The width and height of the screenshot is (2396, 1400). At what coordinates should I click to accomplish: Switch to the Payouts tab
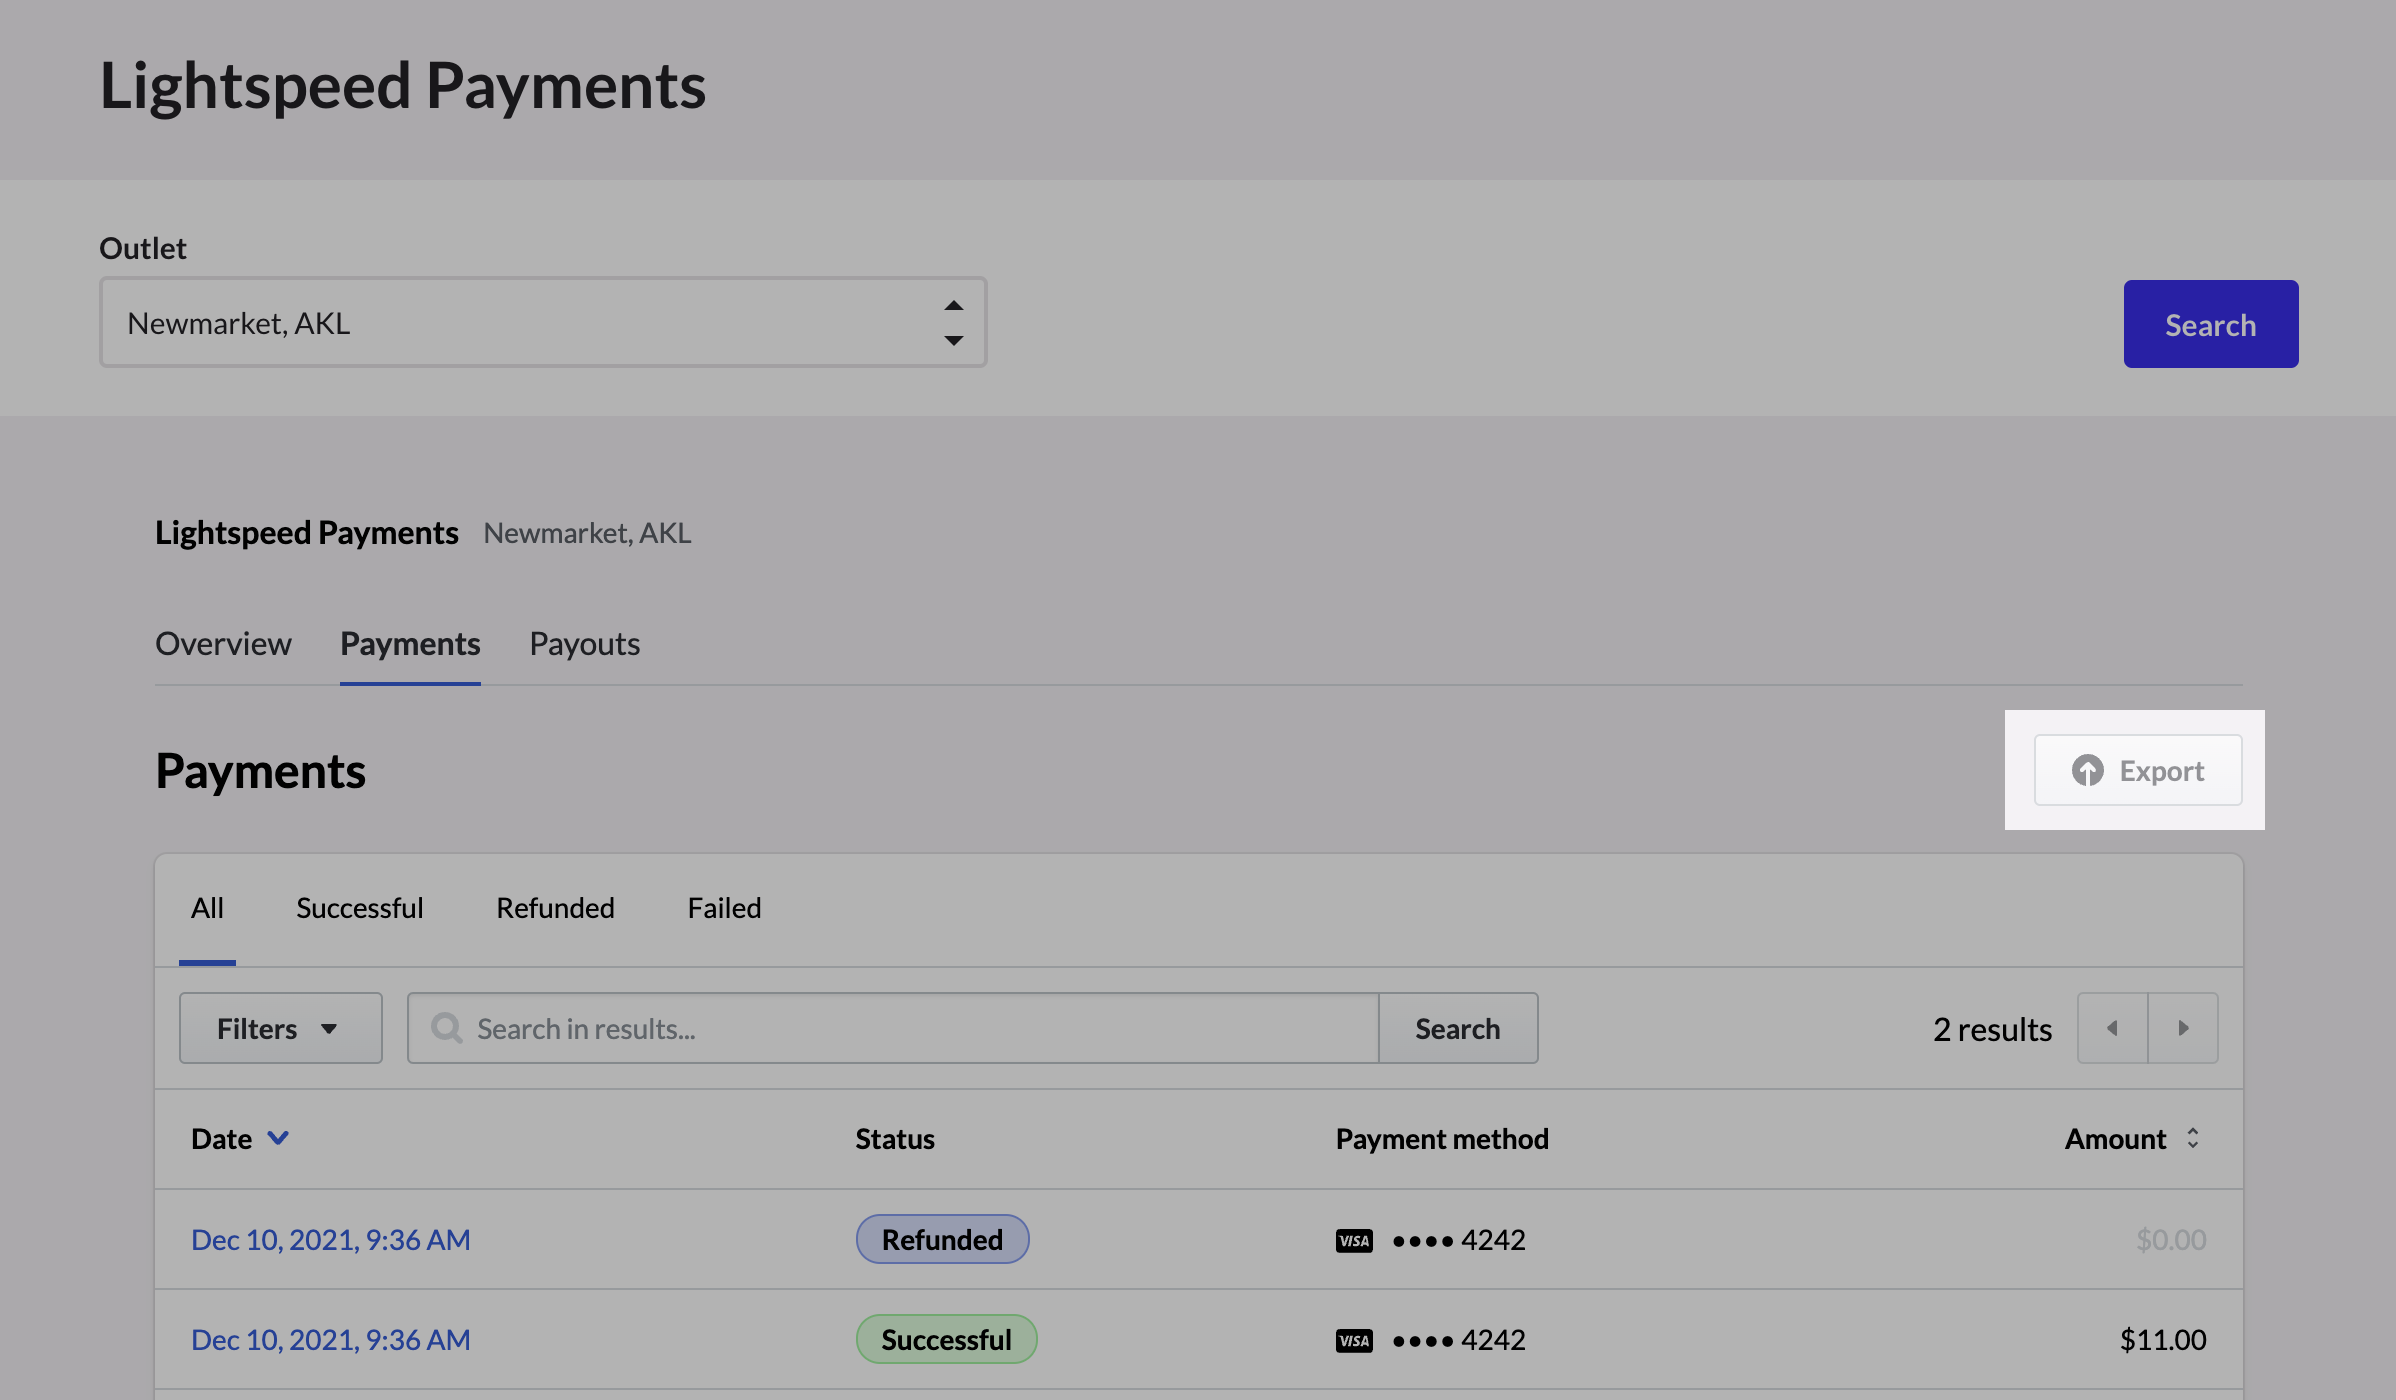click(x=584, y=644)
